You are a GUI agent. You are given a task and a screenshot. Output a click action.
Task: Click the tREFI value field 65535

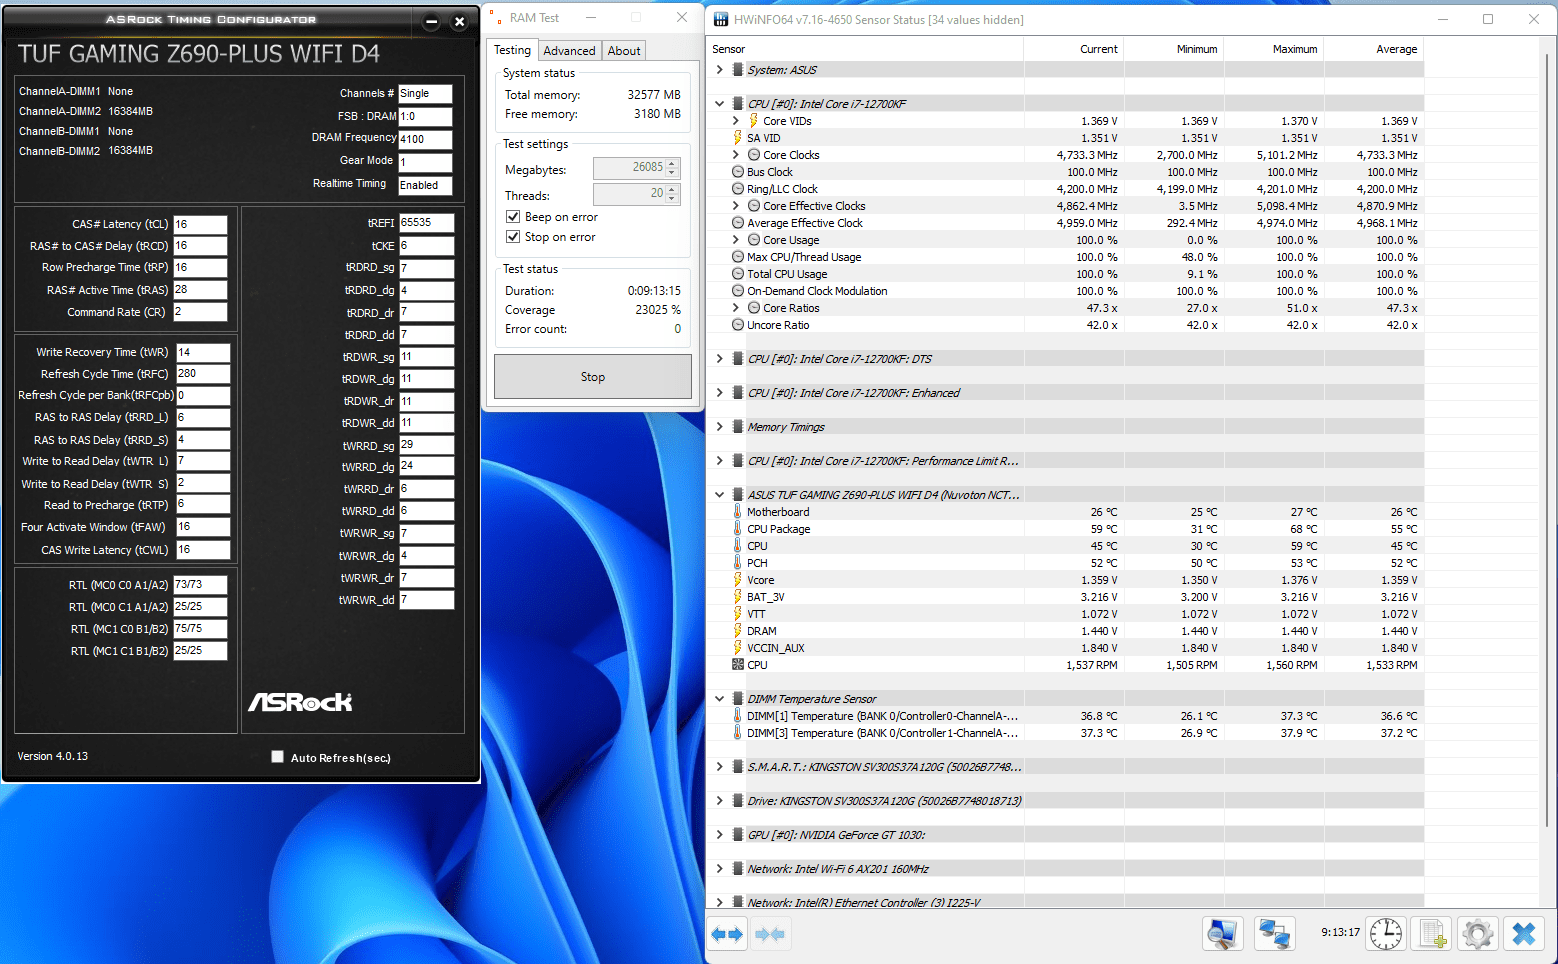coord(427,223)
